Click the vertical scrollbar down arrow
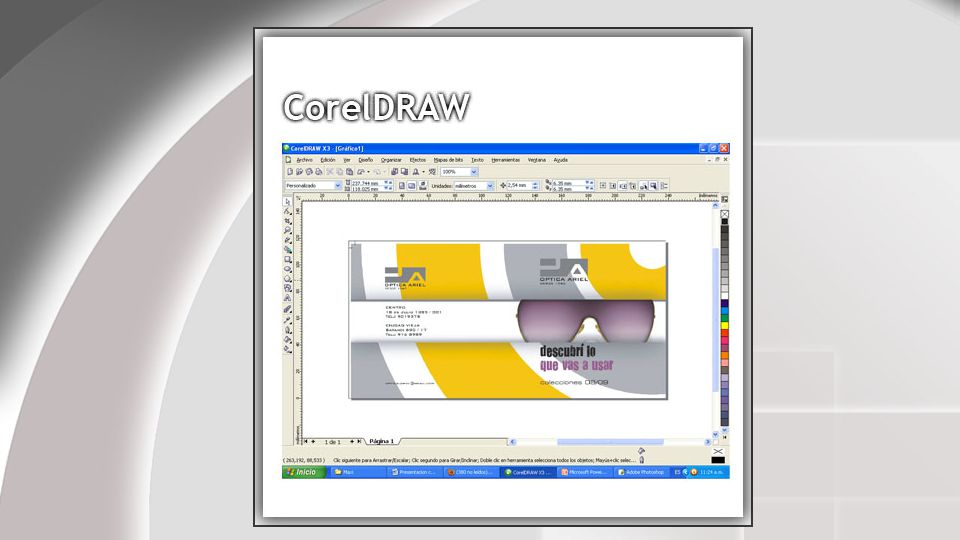 (715, 433)
